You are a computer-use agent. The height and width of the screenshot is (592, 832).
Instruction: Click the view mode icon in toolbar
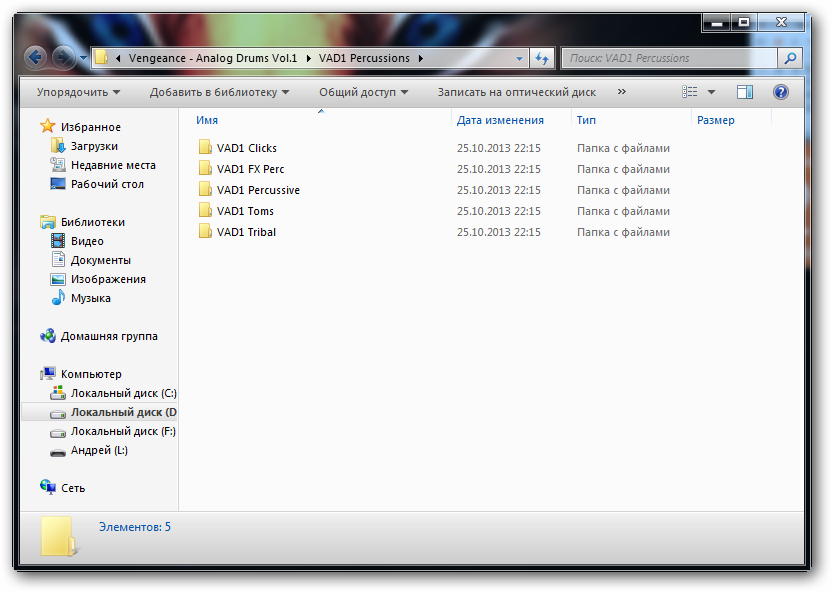click(690, 92)
